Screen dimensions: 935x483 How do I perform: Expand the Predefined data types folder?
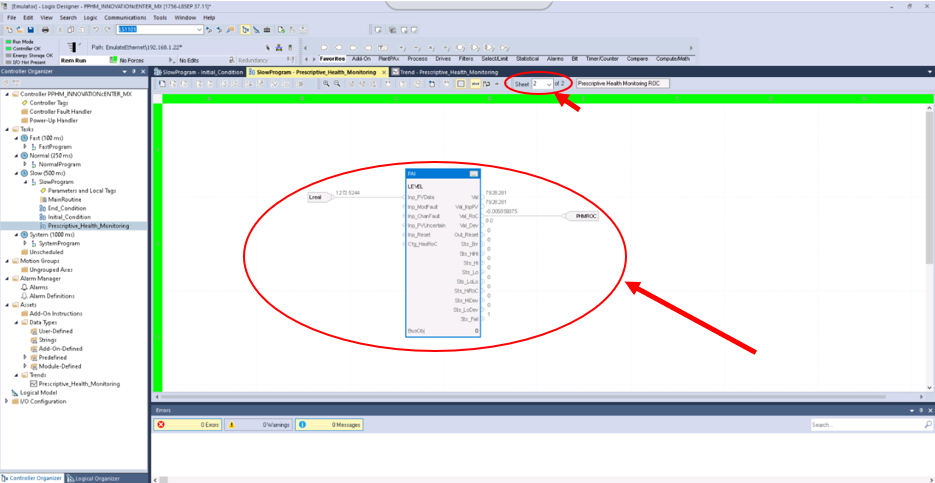coord(24,357)
